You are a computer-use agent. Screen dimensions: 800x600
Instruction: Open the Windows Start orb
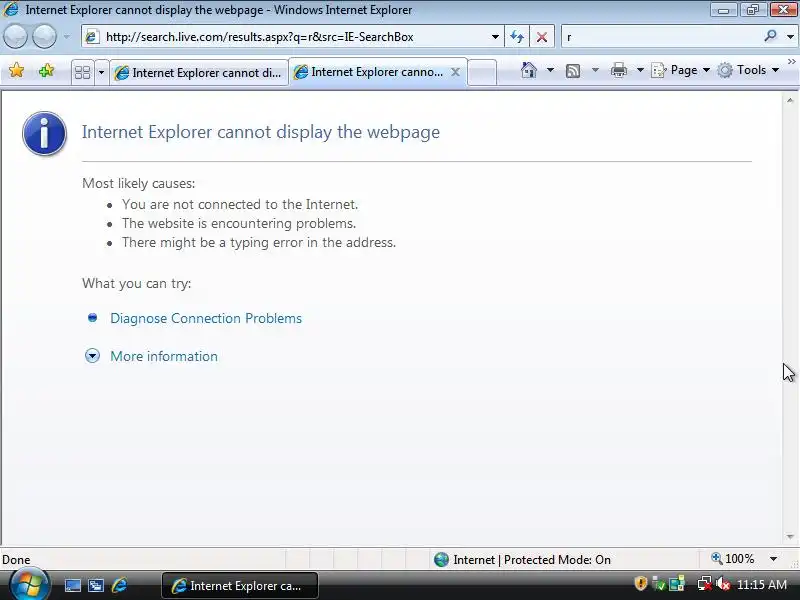coord(29,584)
